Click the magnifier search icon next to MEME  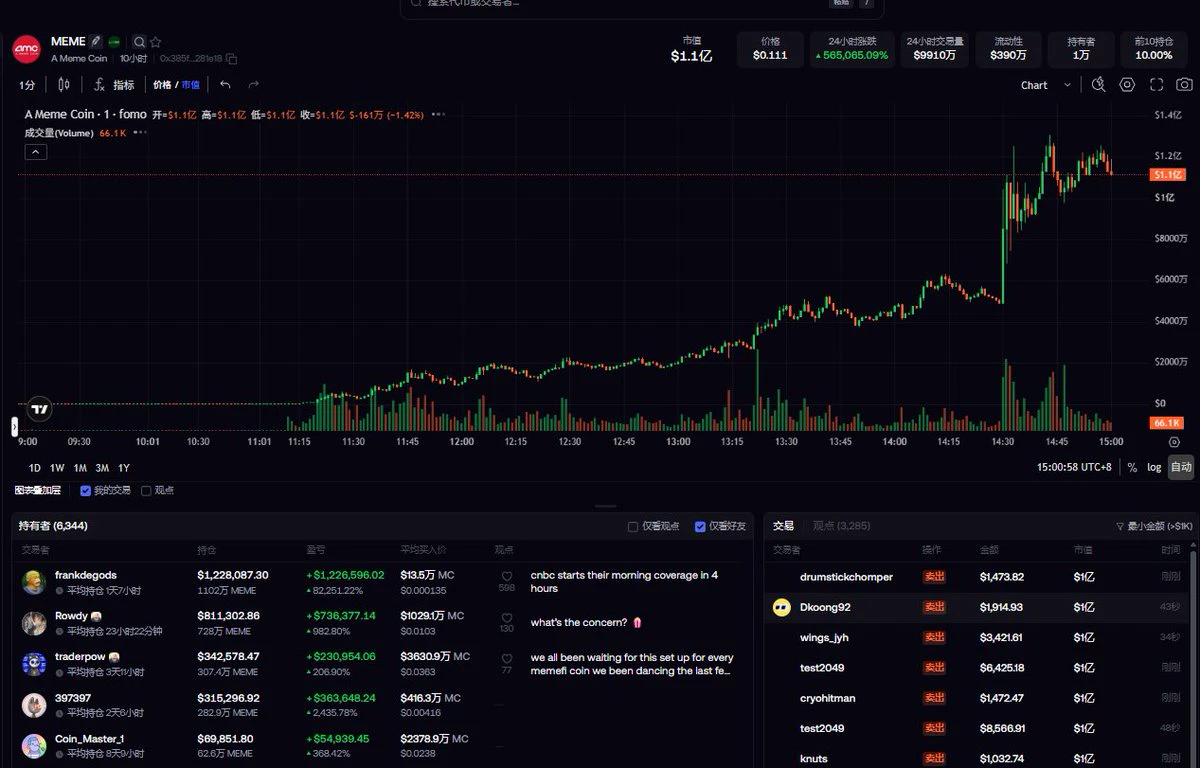[x=139, y=42]
